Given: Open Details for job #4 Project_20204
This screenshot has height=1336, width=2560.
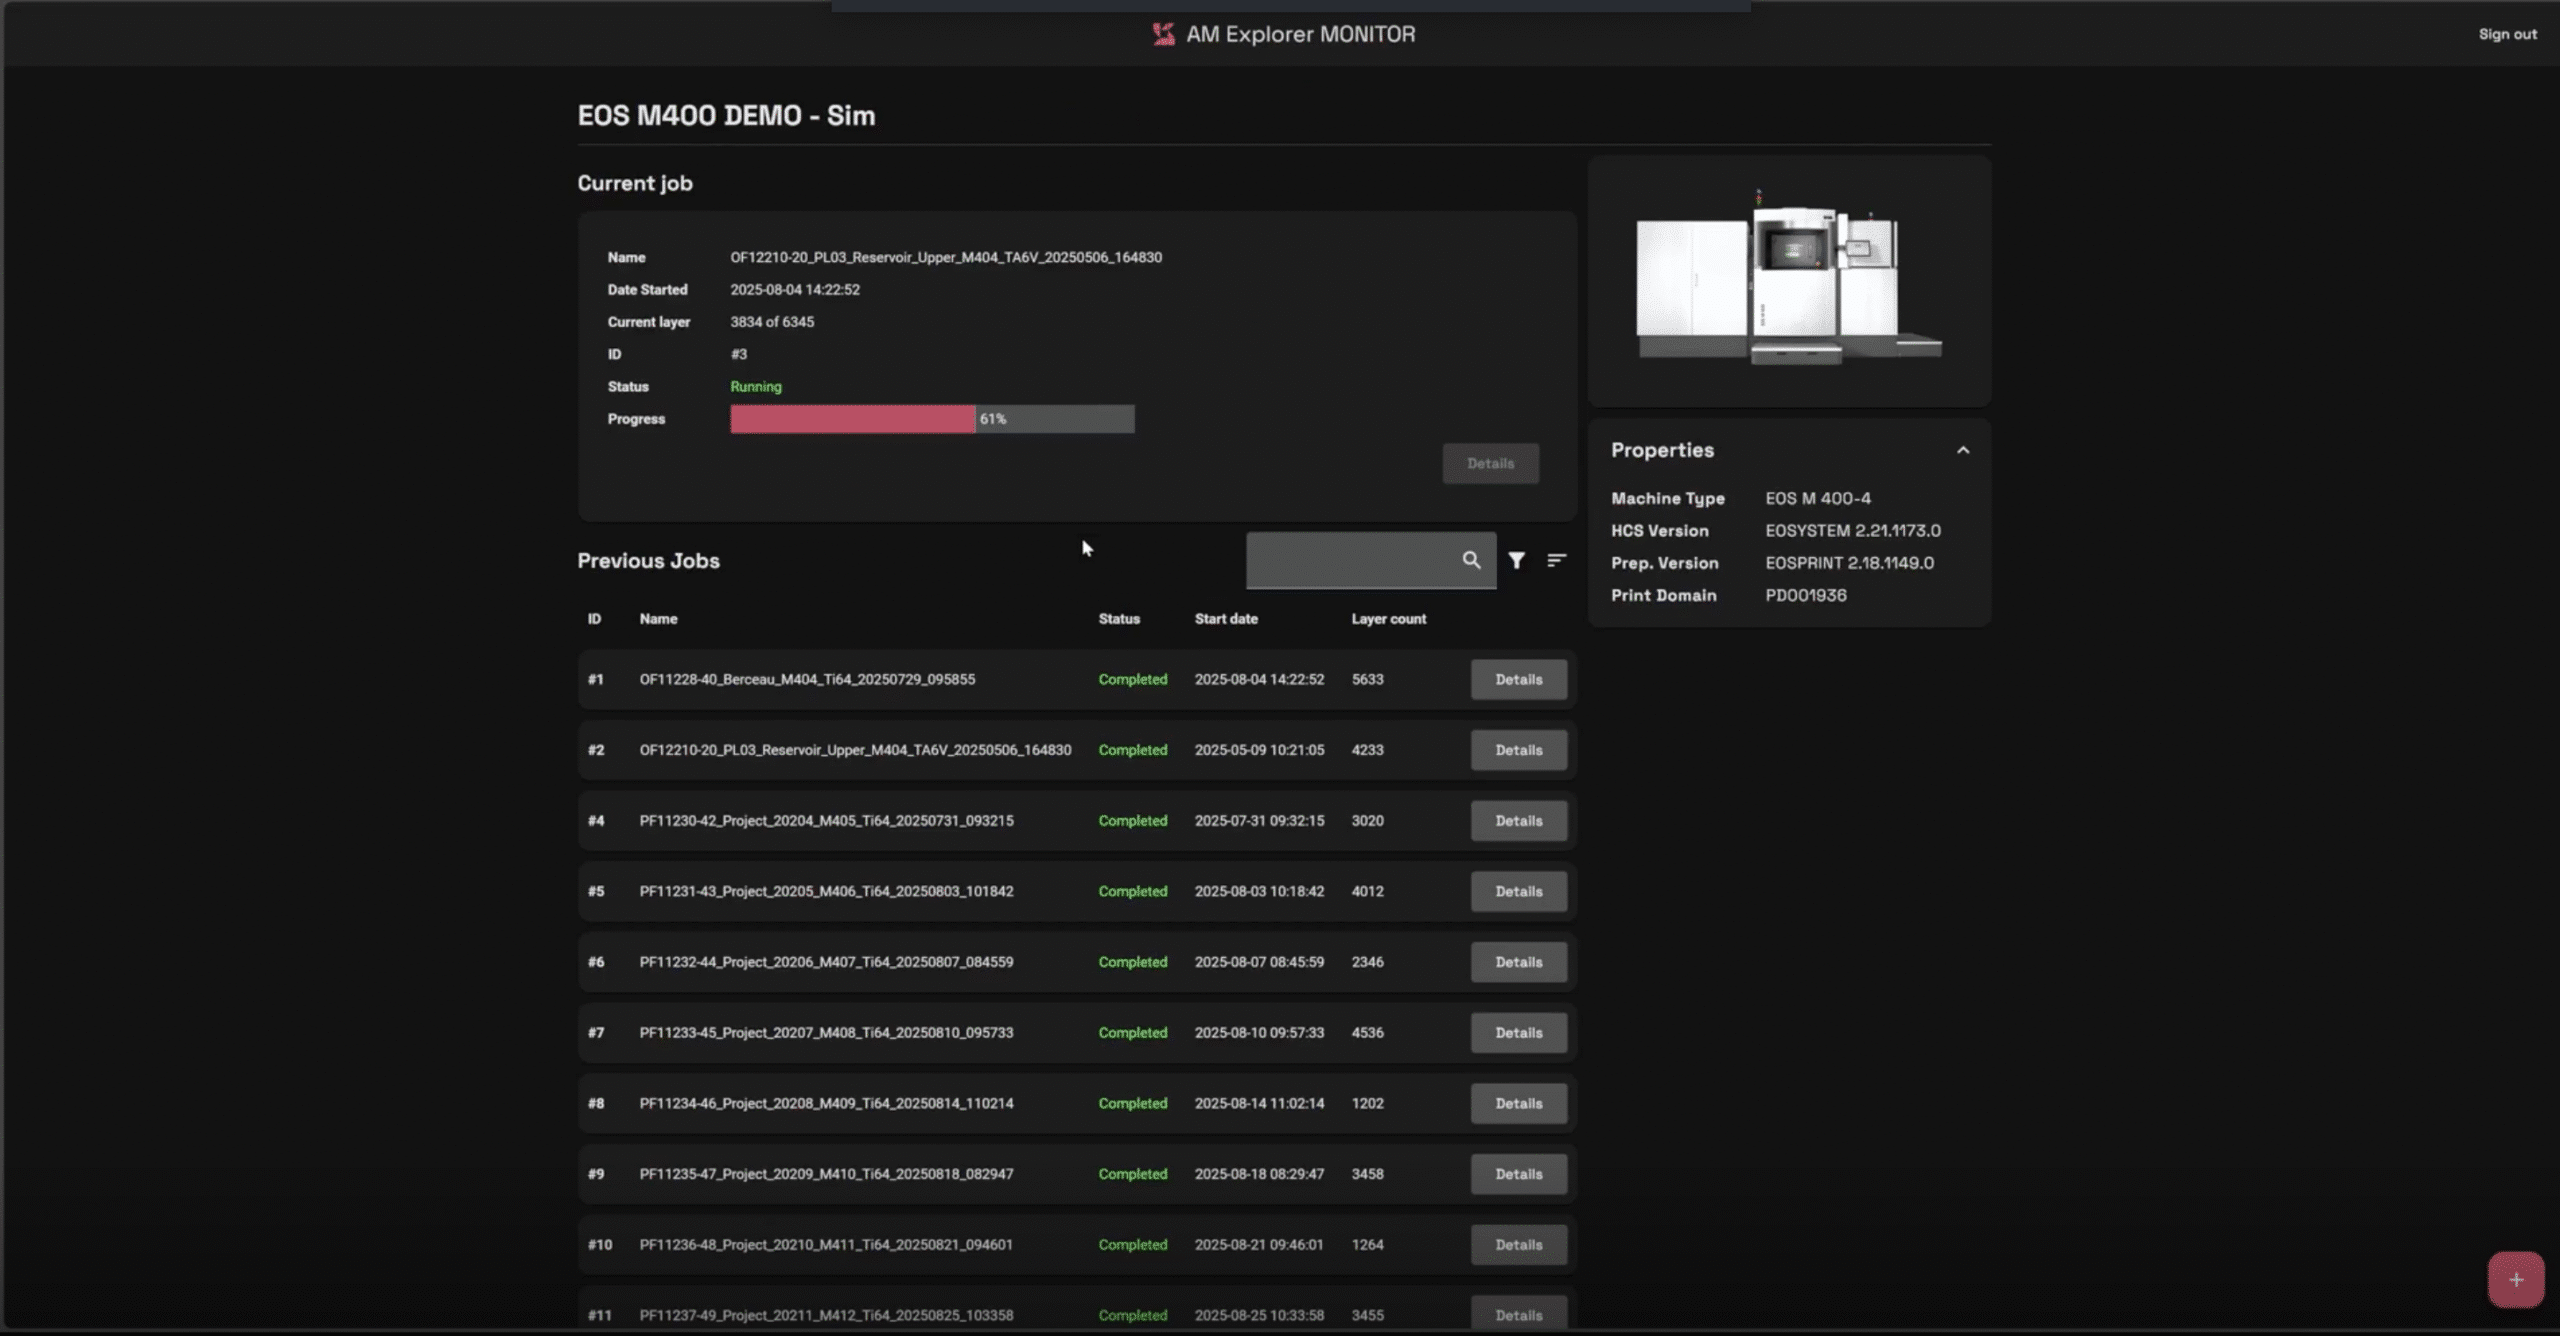Looking at the screenshot, I should 1518,820.
